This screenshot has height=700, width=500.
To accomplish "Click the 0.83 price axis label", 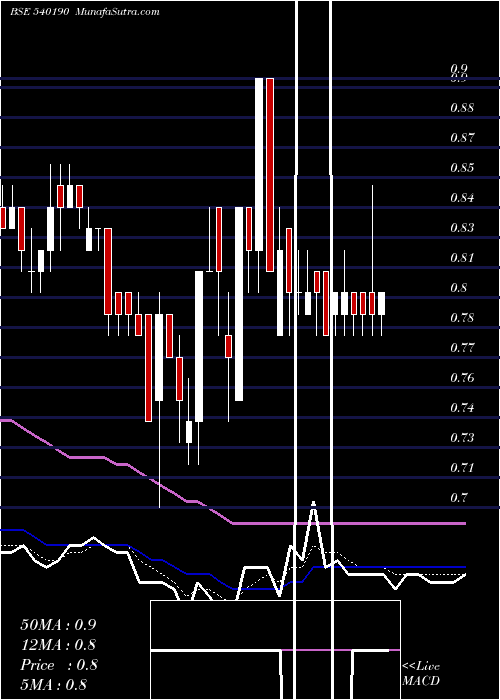I will click(462, 228).
